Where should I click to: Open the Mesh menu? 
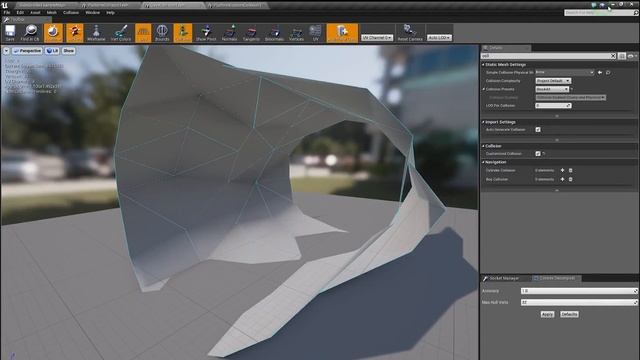pos(52,13)
